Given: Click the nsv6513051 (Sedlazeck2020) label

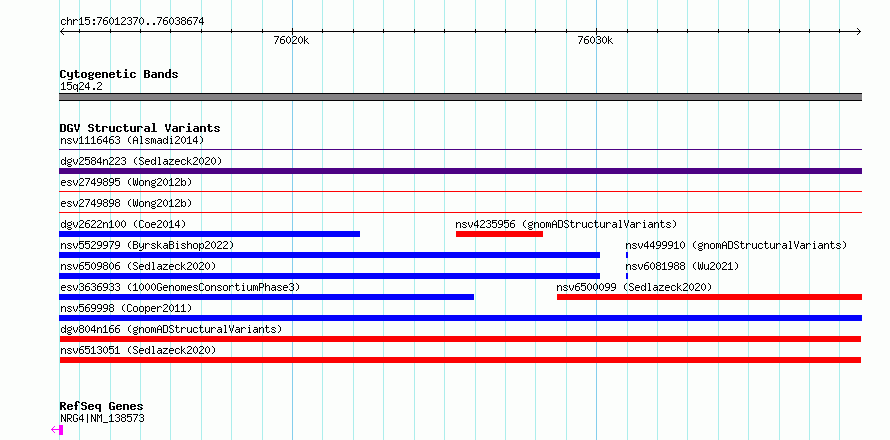Looking at the screenshot, I should (138, 350).
